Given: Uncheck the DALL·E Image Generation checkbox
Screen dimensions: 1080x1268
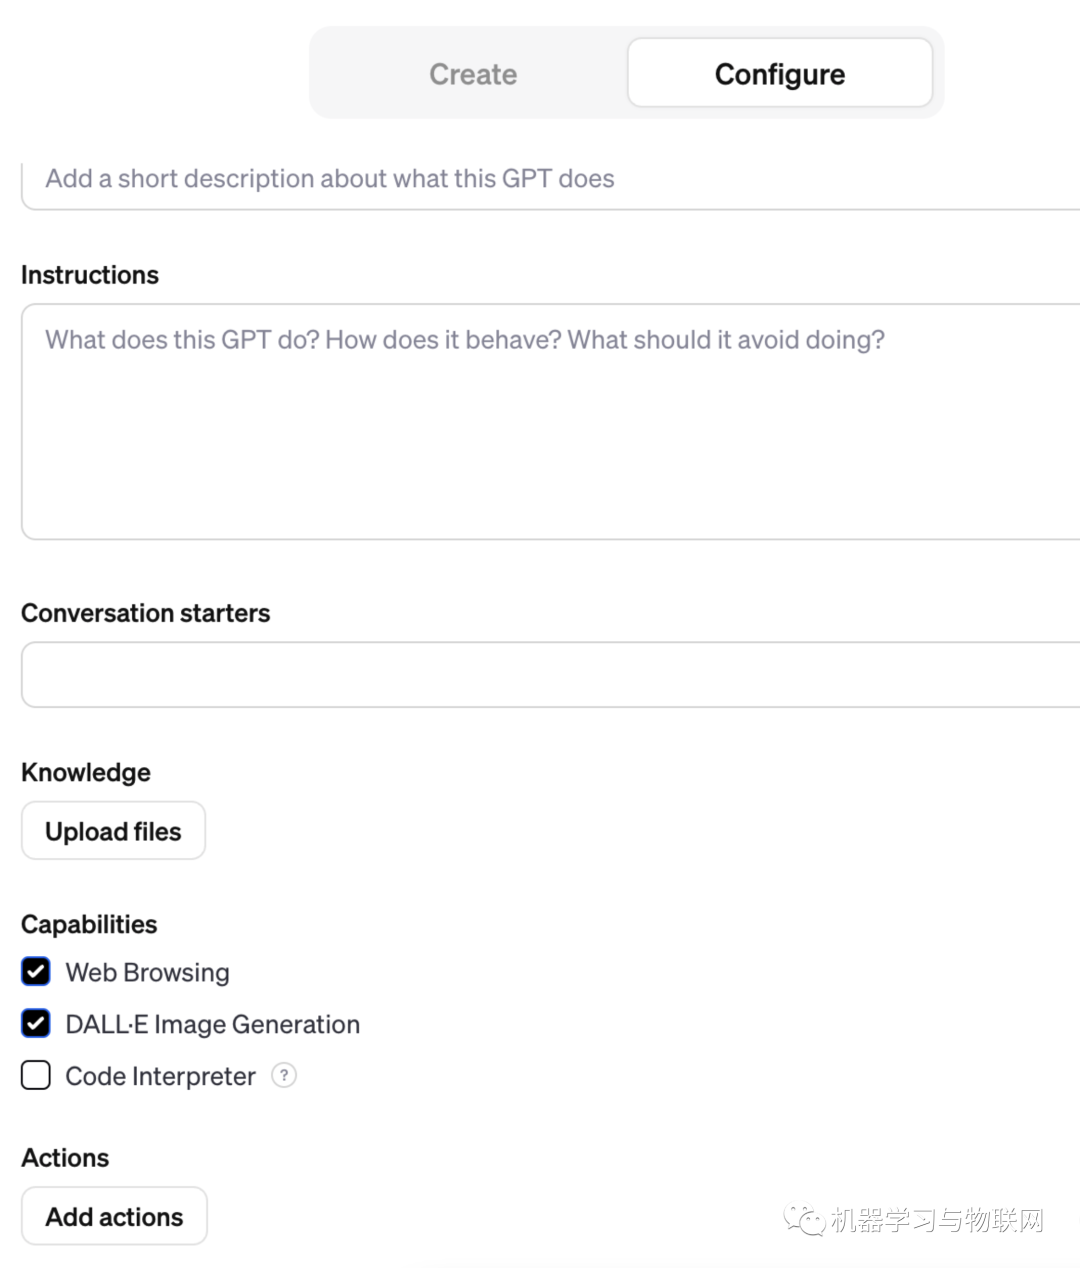Looking at the screenshot, I should point(36,1024).
